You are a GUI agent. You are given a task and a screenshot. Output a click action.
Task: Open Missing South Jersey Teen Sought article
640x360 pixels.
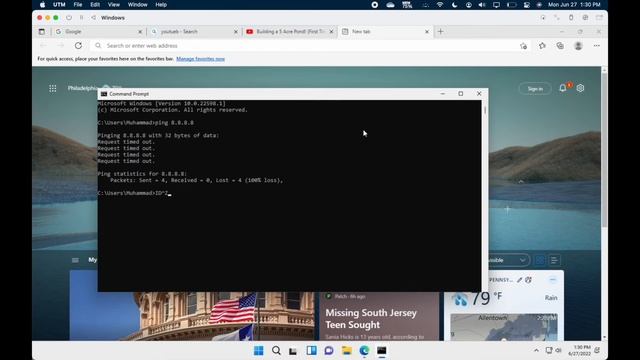coord(371,318)
